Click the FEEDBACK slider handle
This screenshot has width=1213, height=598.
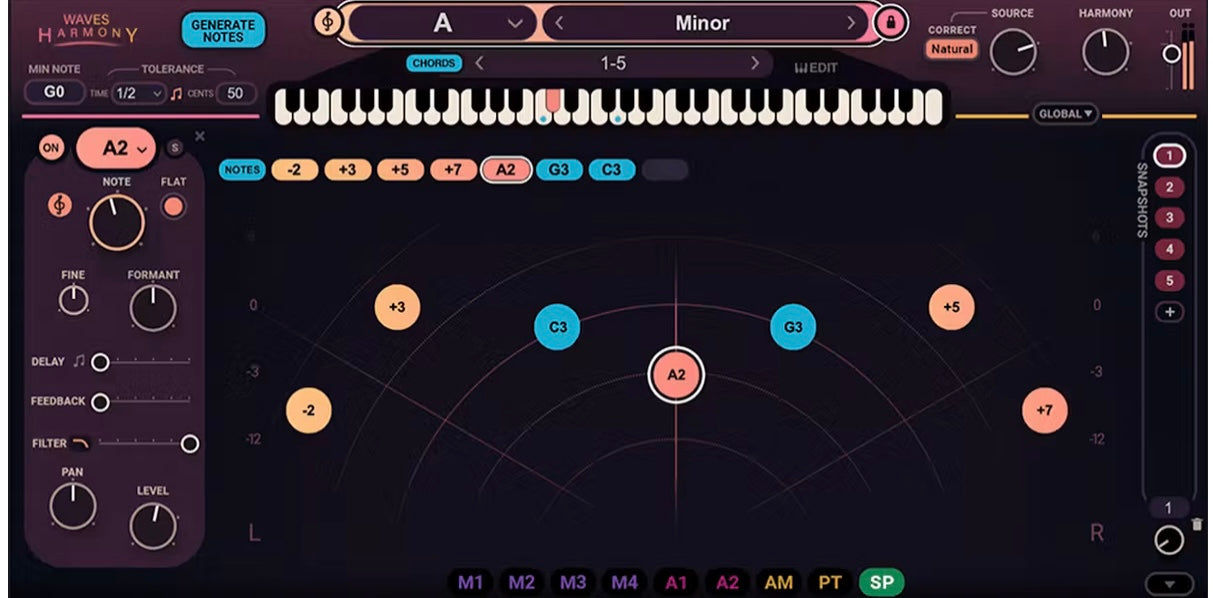tap(100, 402)
